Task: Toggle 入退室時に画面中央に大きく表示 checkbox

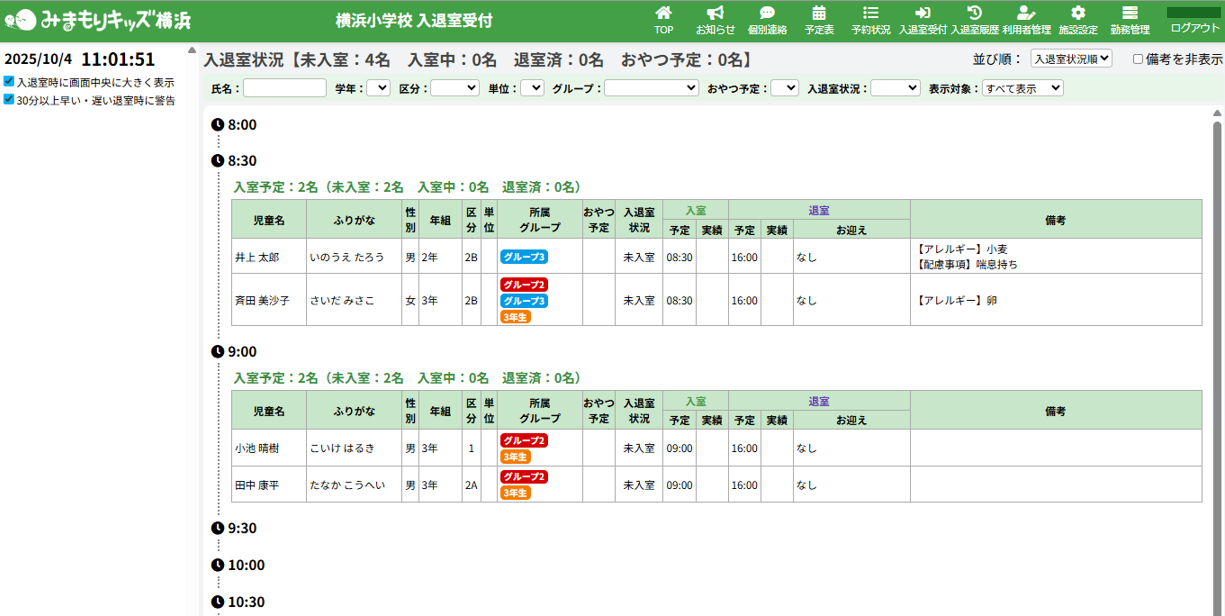Action: (9, 82)
